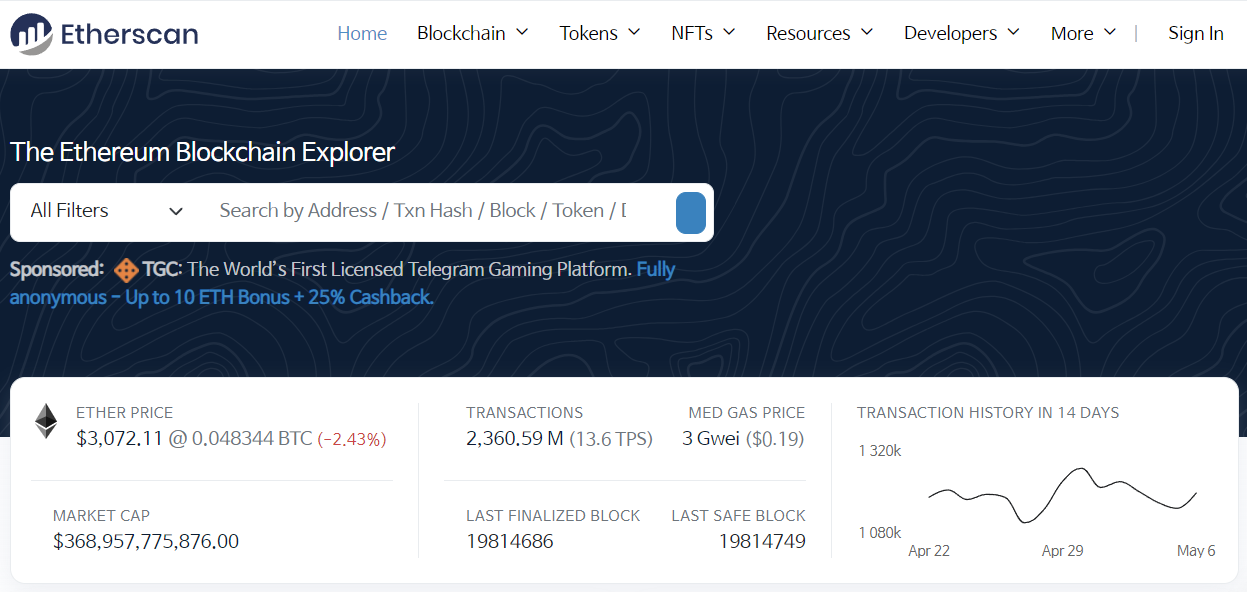Click the (-2.43%) price change
The height and width of the screenshot is (592, 1247).
pyautogui.click(x=352, y=439)
